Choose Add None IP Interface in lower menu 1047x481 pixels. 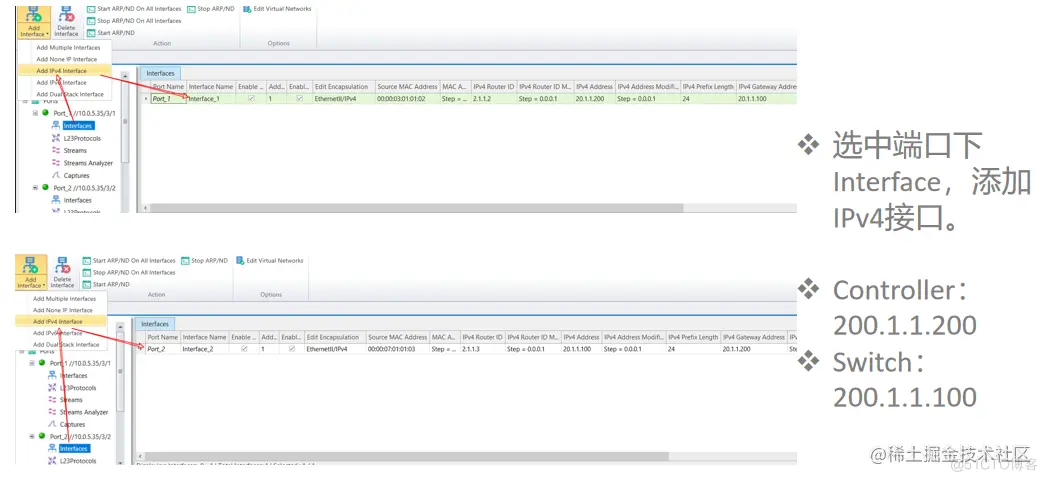63,310
